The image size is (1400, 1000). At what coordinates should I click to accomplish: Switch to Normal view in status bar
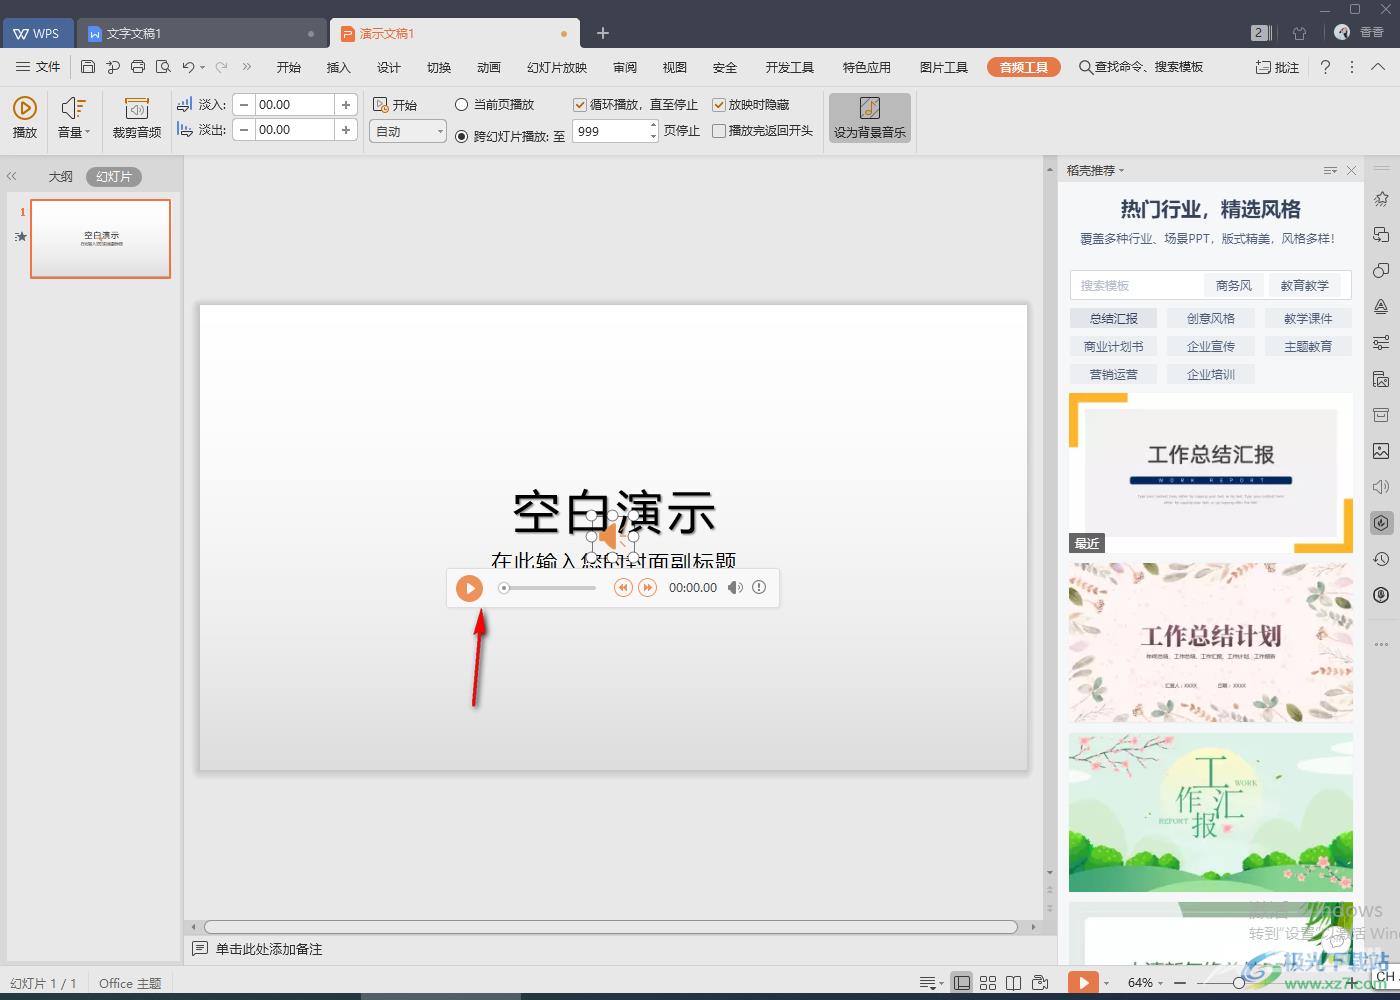click(961, 983)
